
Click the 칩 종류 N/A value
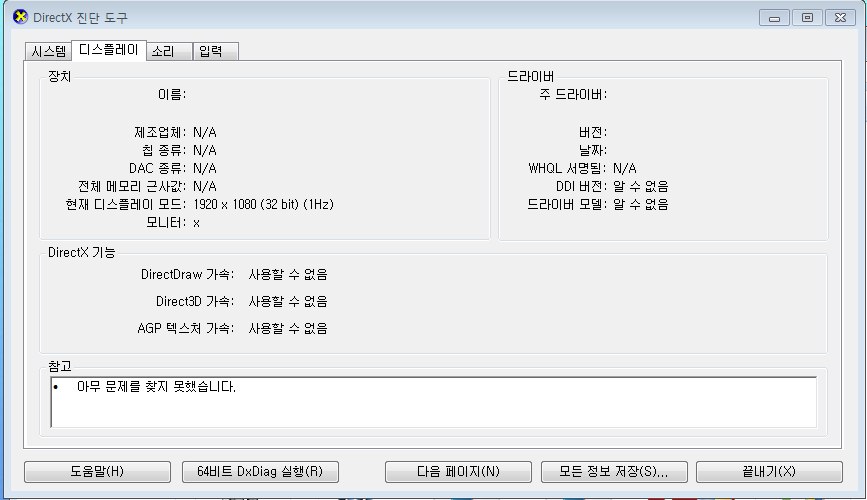point(205,150)
